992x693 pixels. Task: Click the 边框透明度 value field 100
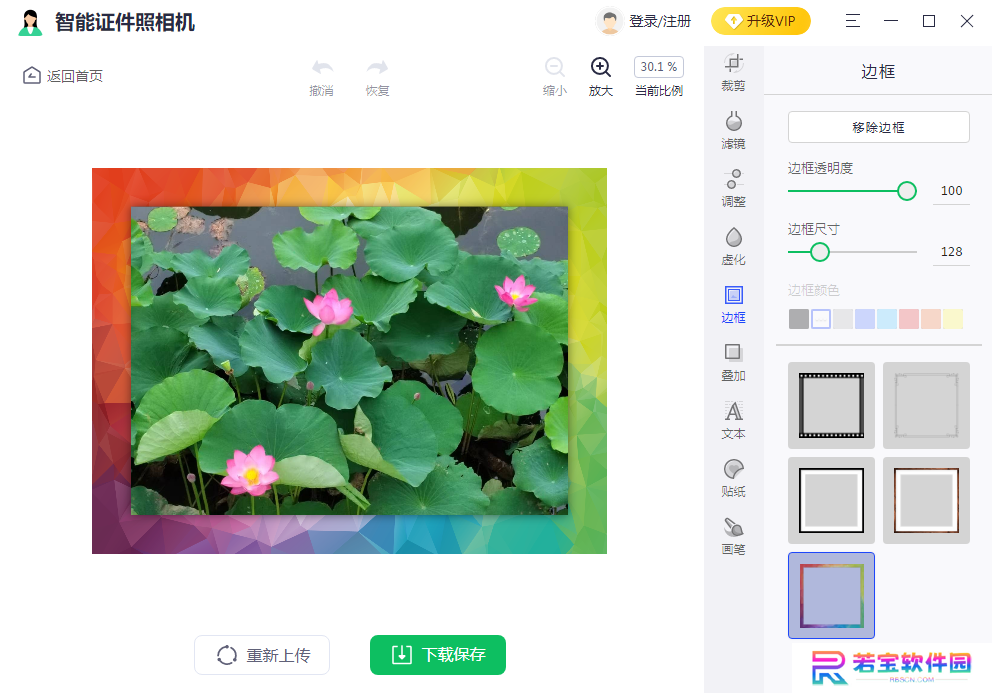pos(951,191)
